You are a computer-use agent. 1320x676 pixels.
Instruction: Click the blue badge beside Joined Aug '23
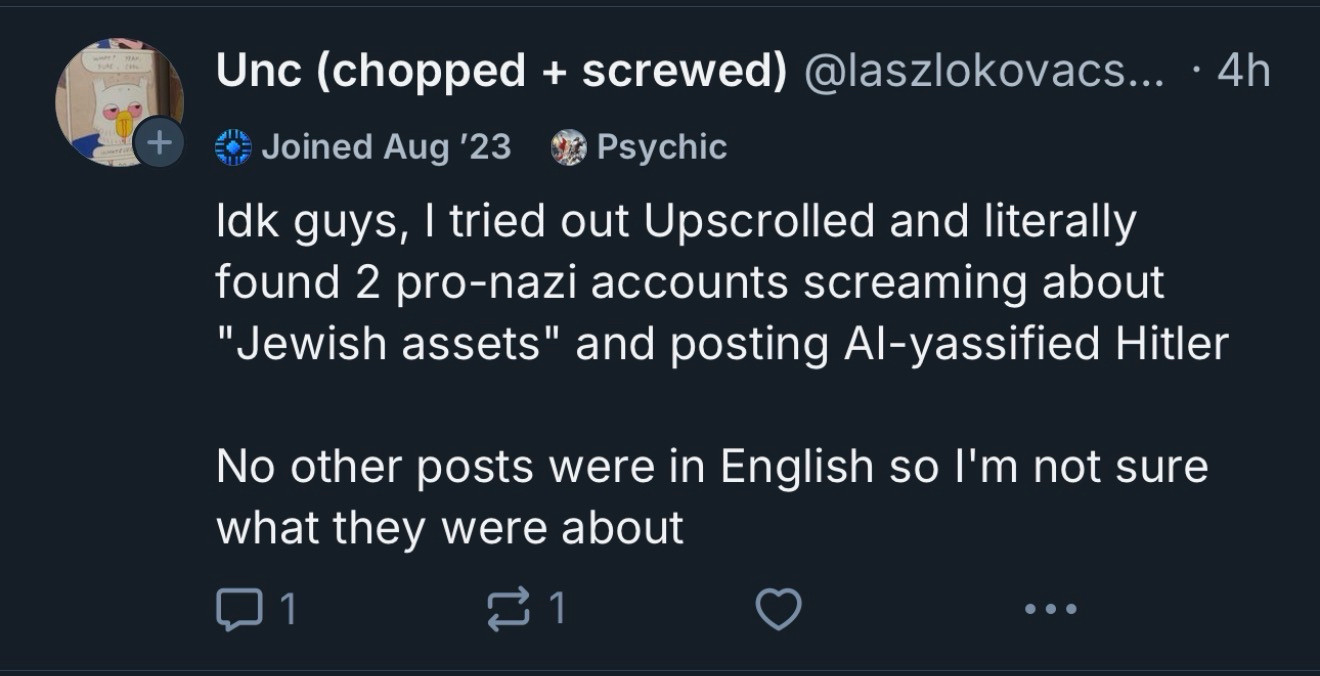click(x=233, y=148)
